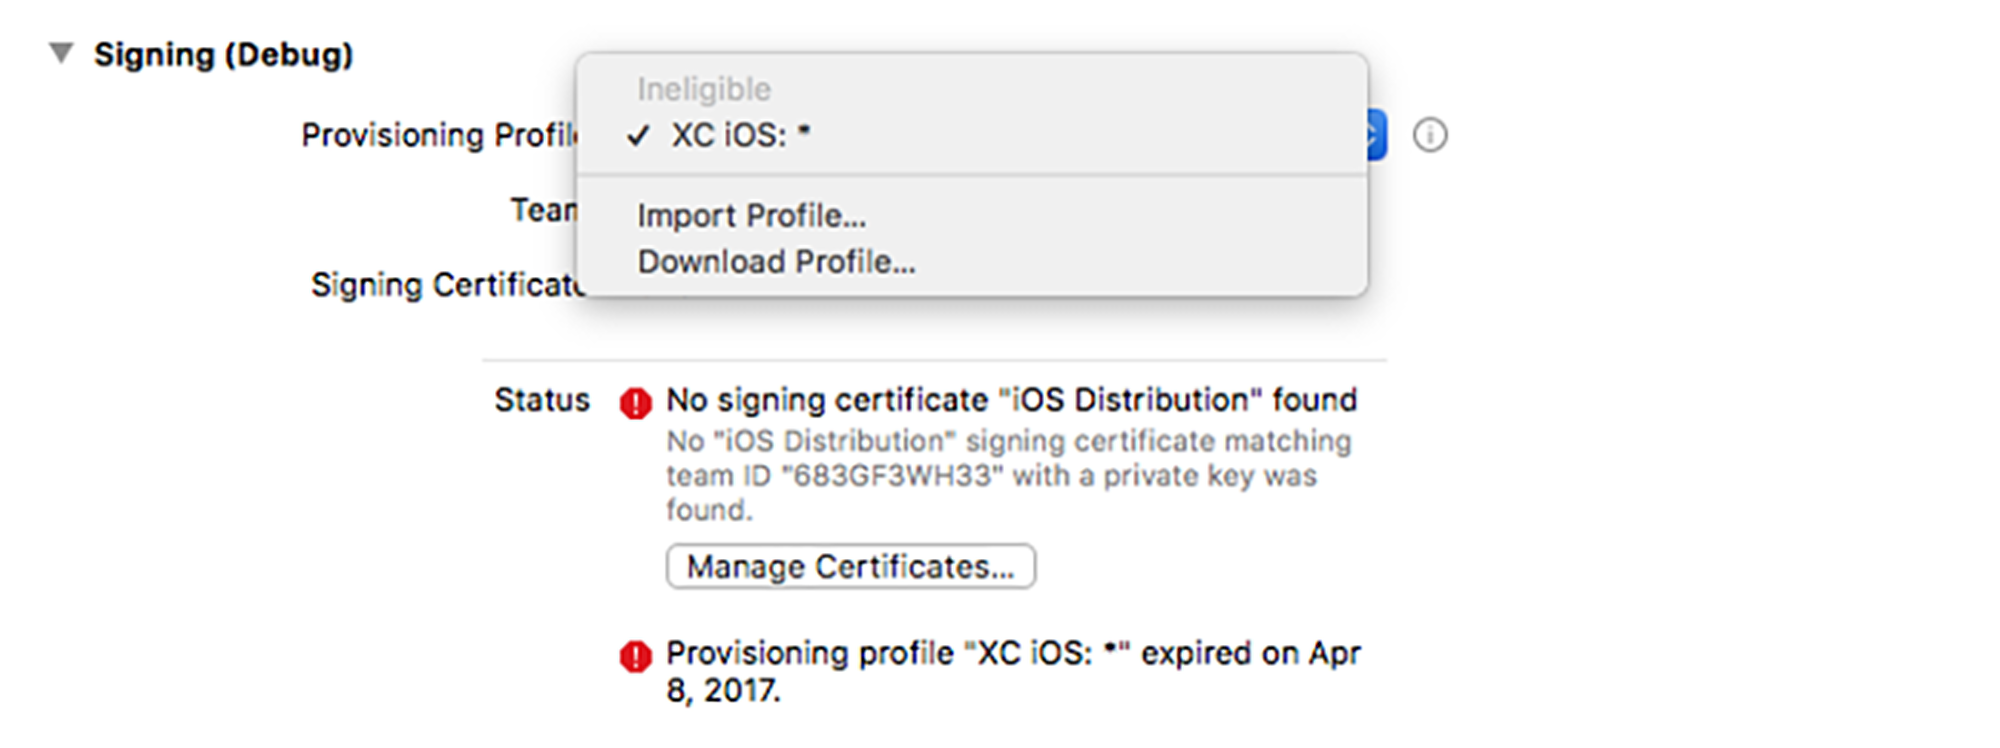Image resolution: width=2000 pixels, height=748 pixels.
Task: Click the Signing Certificate label
Action: click(x=446, y=285)
